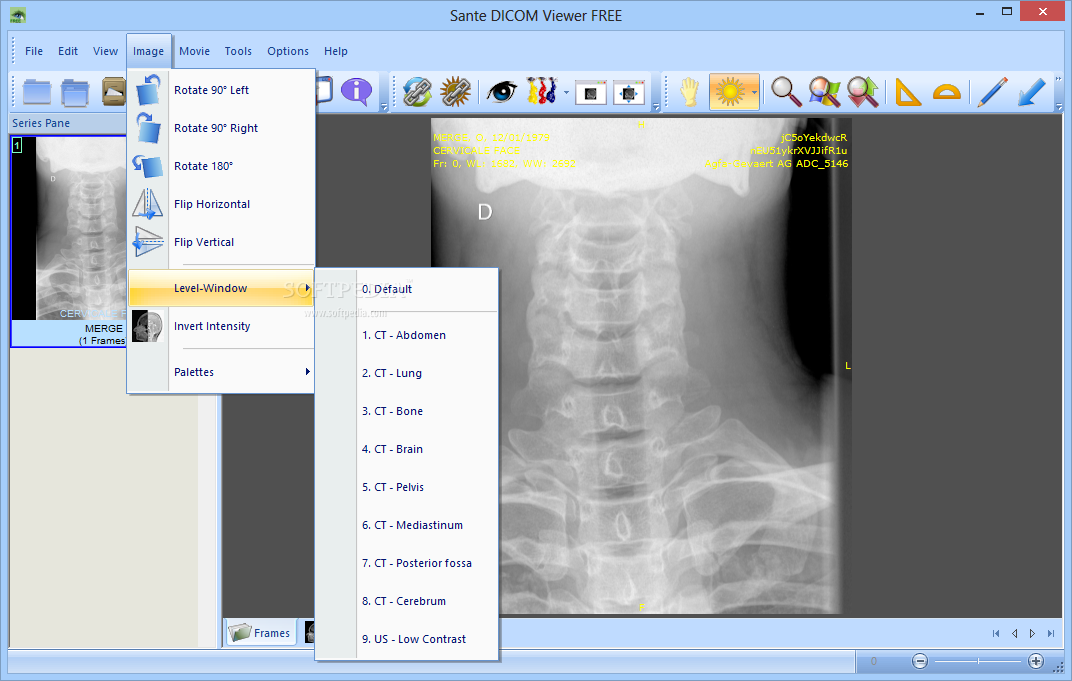Expand the Level-Window submenu item
Screen dimensions: 1072x681
pyautogui.click(x=221, y=288)
